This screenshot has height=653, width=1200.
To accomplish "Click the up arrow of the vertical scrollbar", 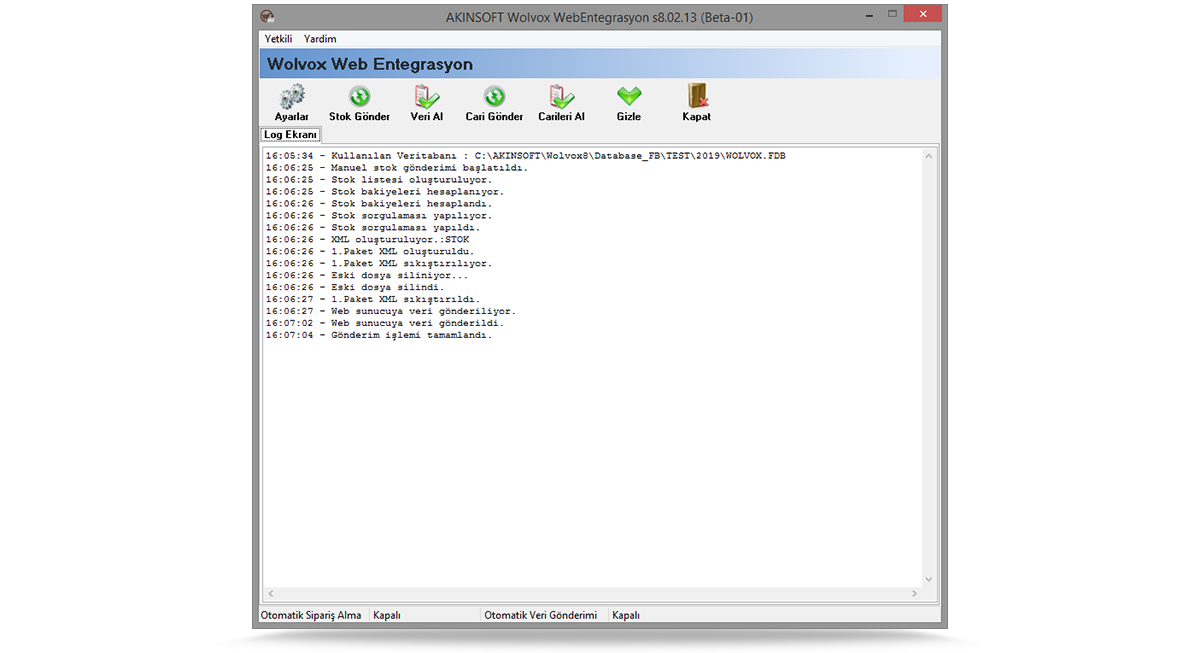I will [x=929, y=155].
